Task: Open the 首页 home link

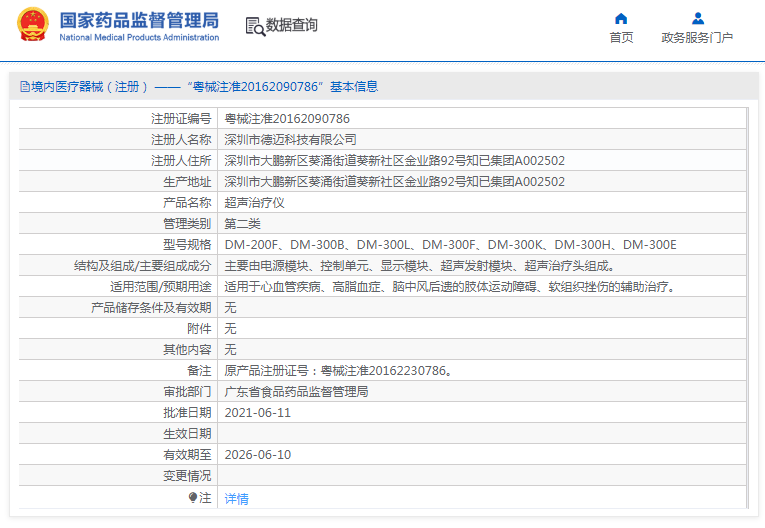Action: (x=621, y=38)
